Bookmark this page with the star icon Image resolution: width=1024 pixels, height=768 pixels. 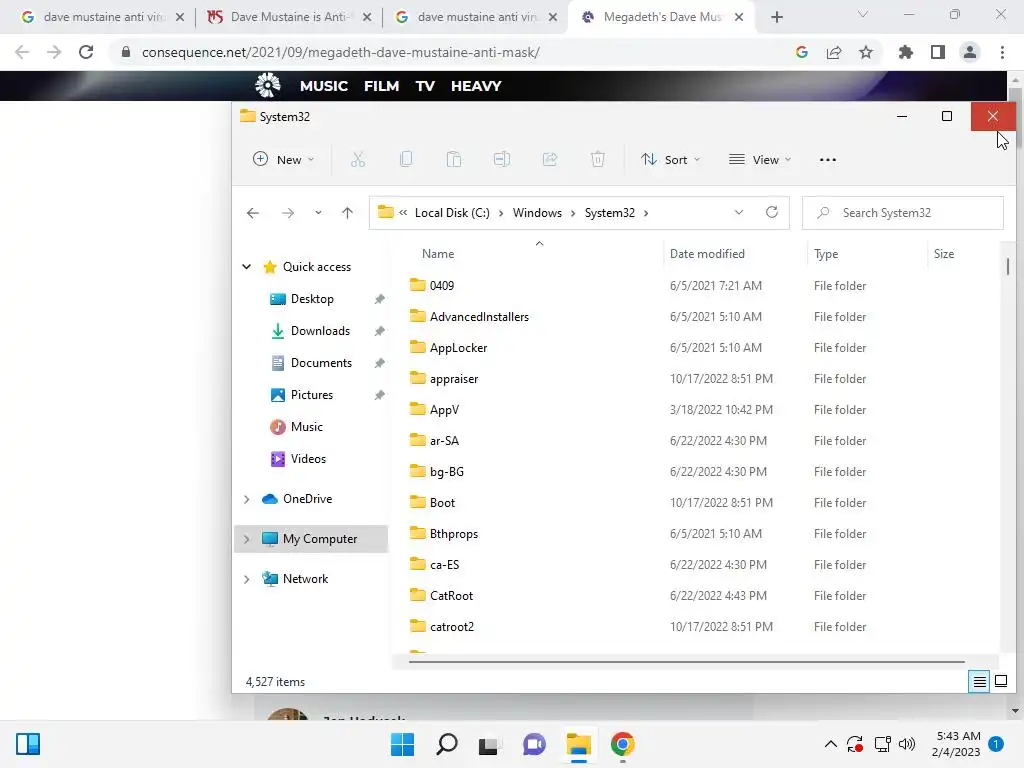tap(866, 52)
